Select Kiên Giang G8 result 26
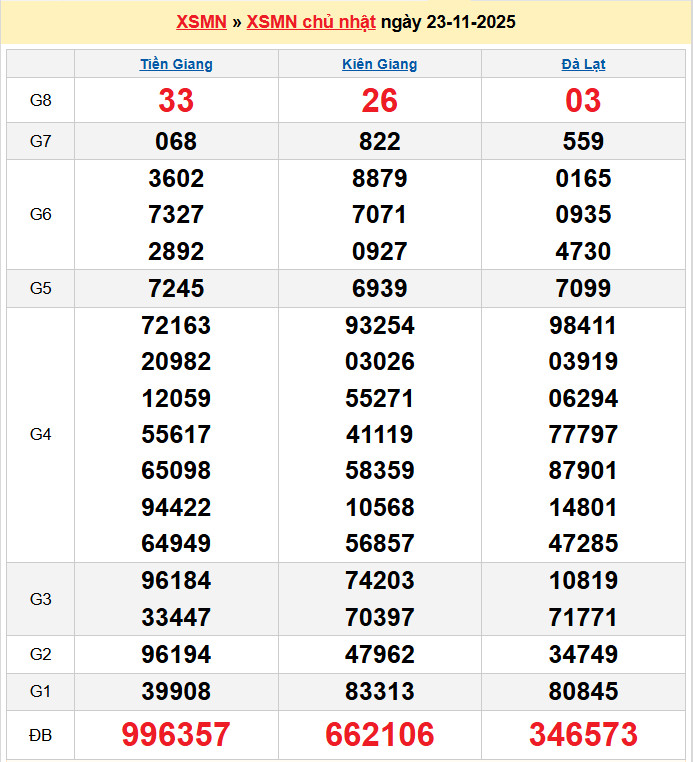This screenshot has width=693, height=762. tap(379, 100)
